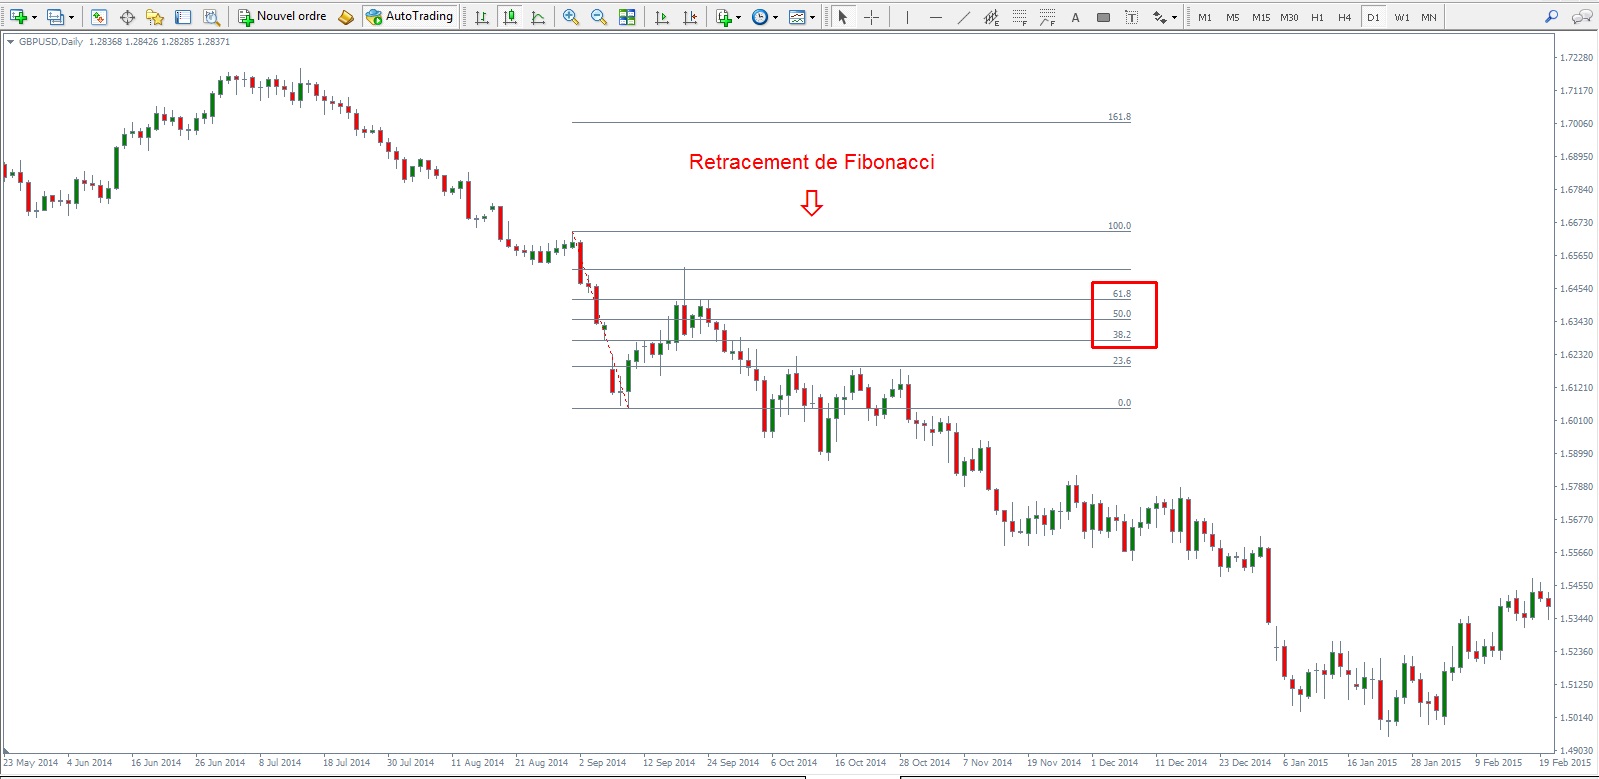Screen dimensions: 1599x779
Task: Click the GBPUSD,Daily chart title text
Action: pyautogui.click(x=51, y=42)
